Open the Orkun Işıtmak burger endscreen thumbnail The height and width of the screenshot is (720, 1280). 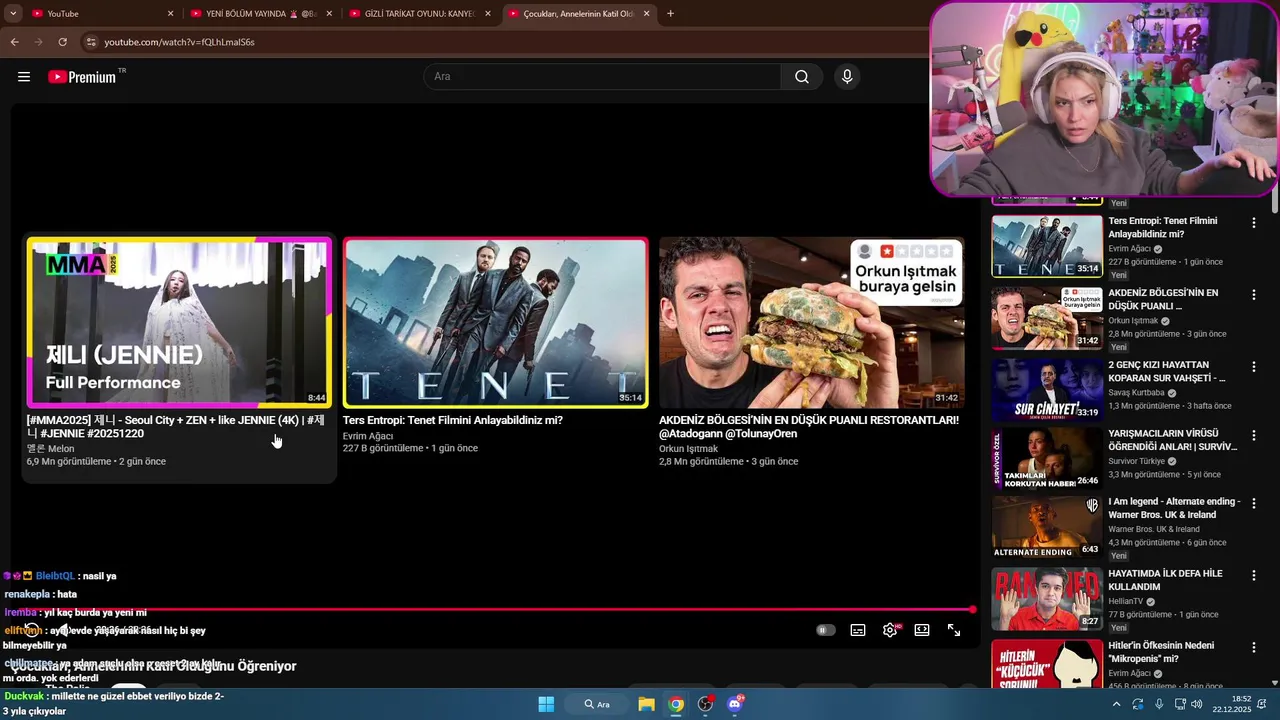pos(811,322)
